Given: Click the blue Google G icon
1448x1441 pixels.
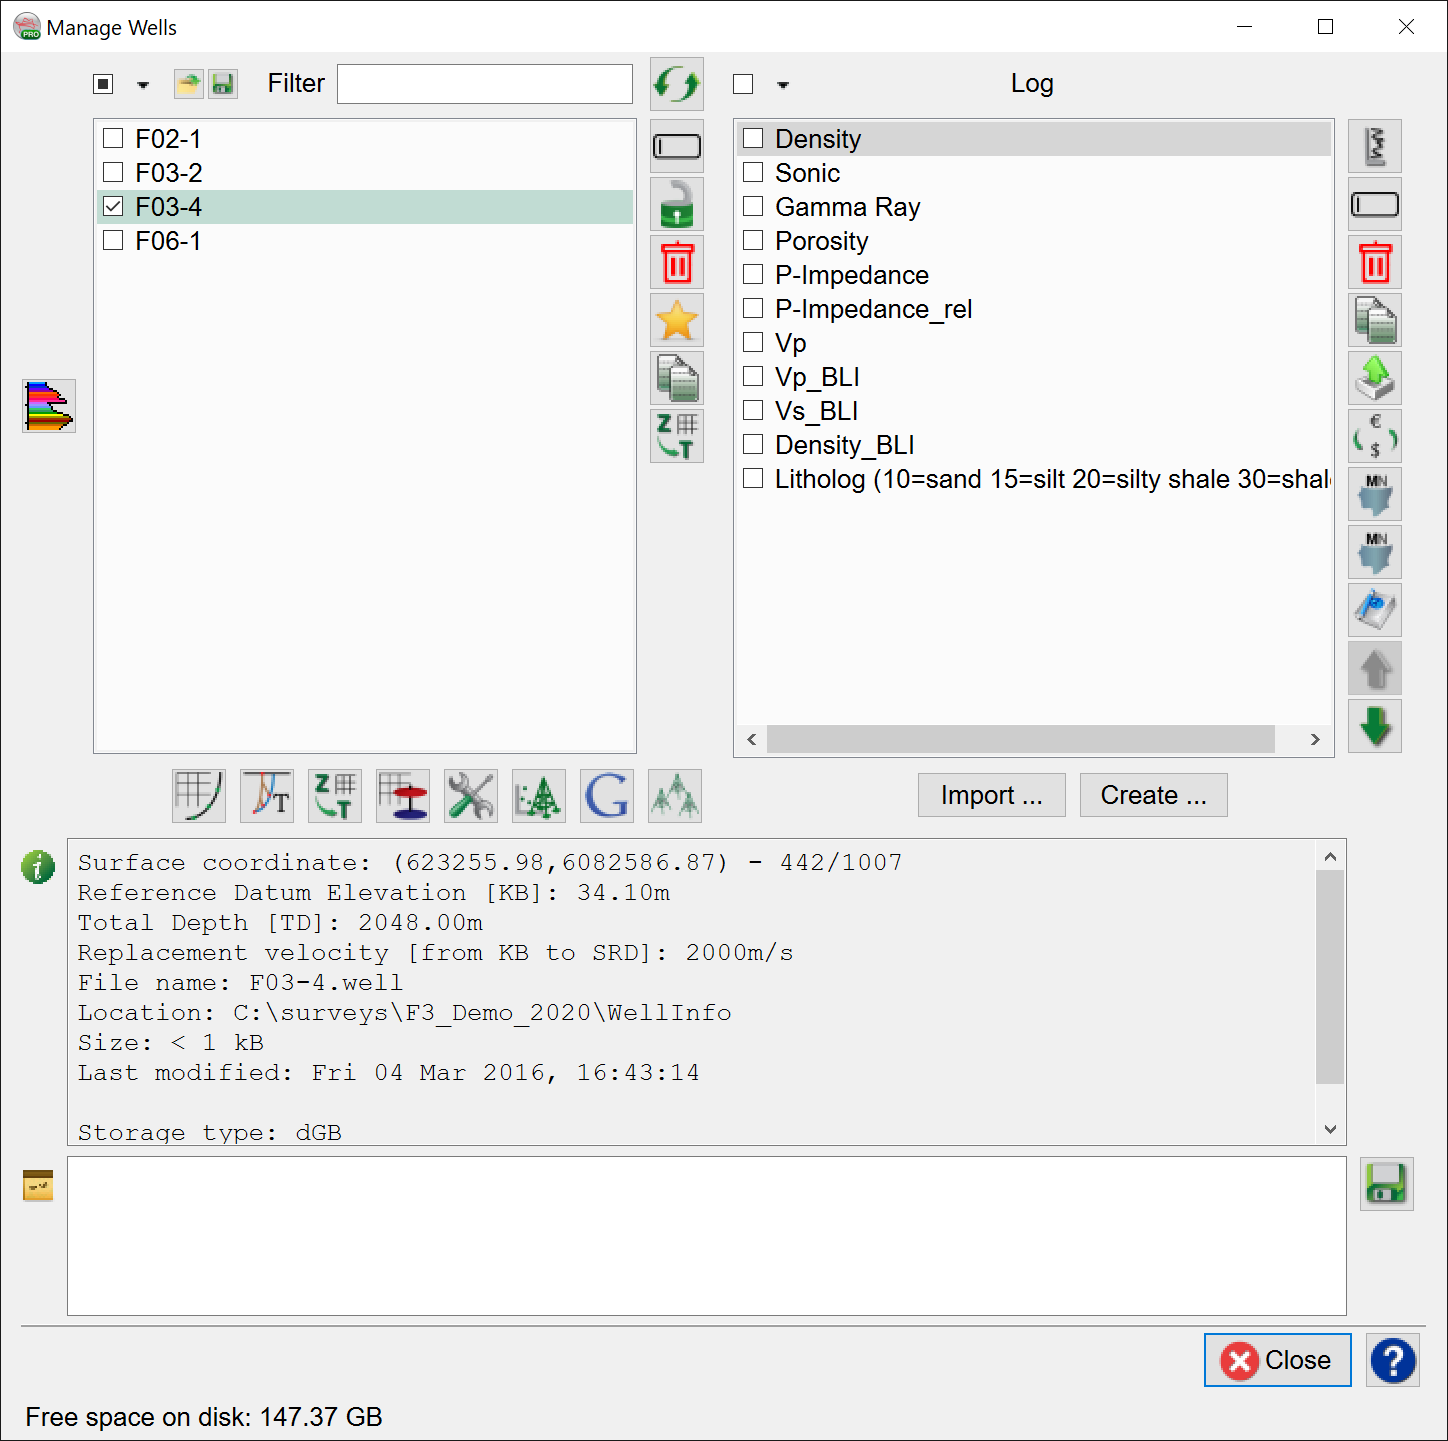Looking at the screenshot, I should (606, 796).
